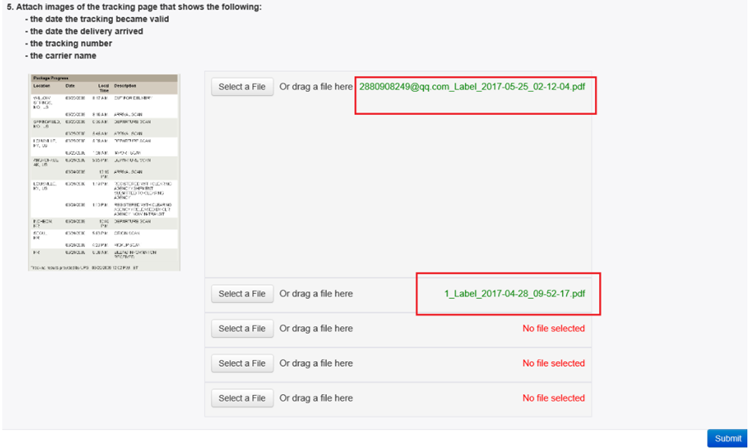This screenshot has height=448, width=750.
Task: Open the package progress tracking thumbnail
Action: [x=104, y=172]
